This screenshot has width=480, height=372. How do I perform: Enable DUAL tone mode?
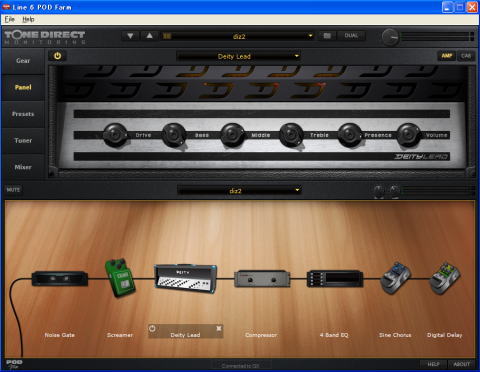pos(351,36)
